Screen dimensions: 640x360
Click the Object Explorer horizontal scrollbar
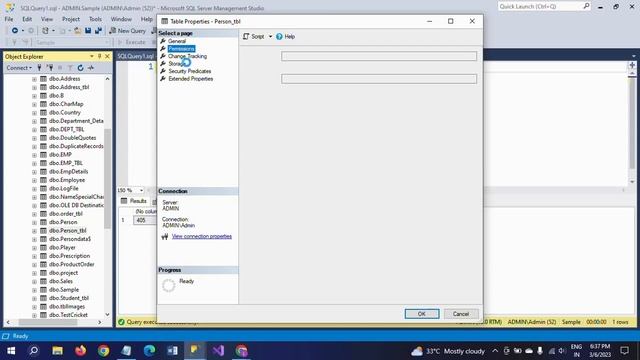(x=48, y=322)
